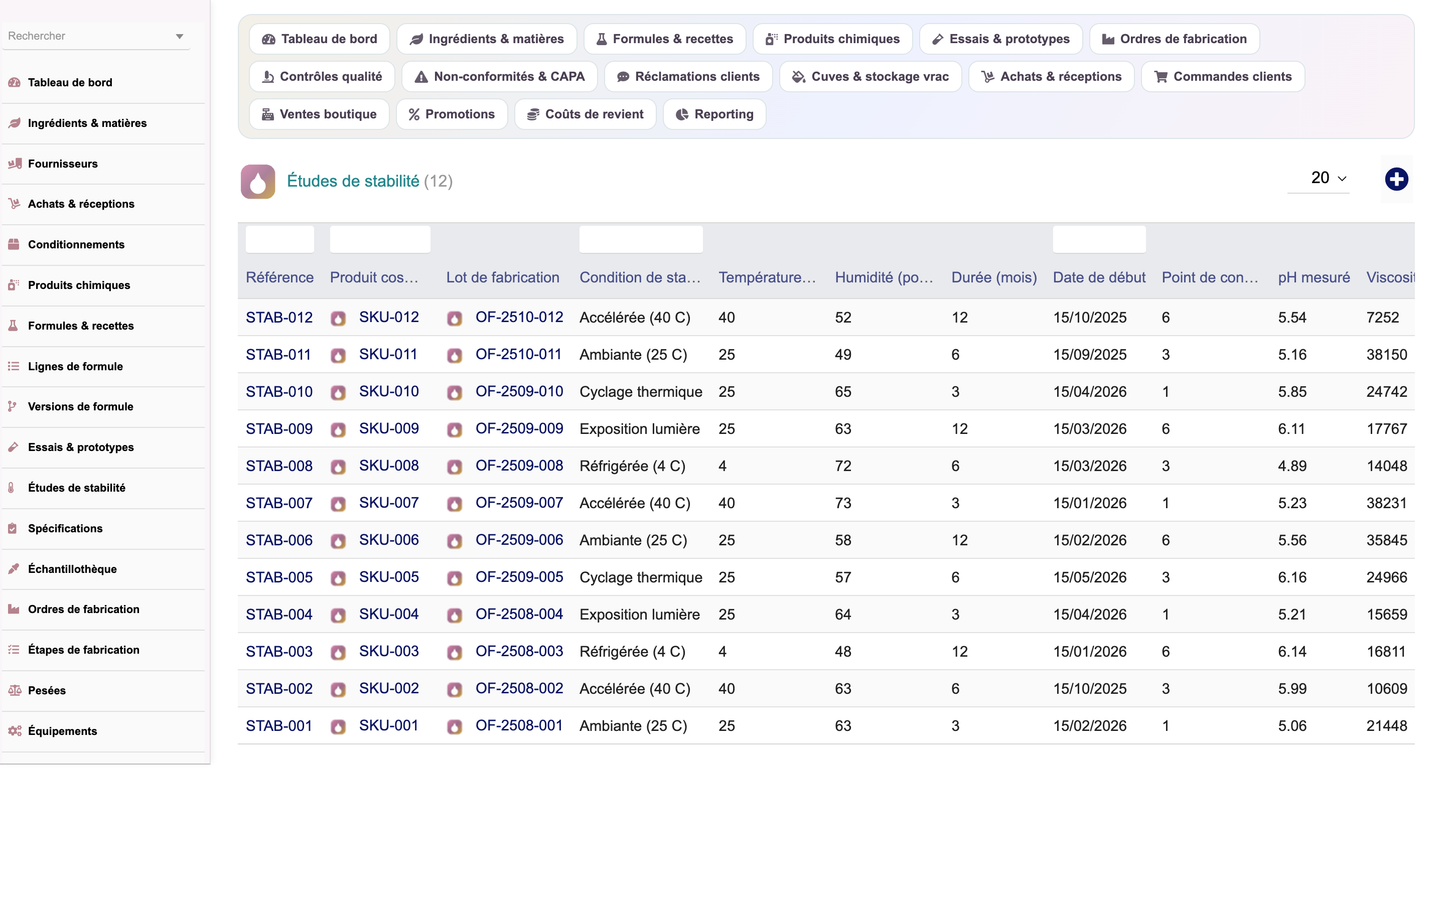Click the product icon next to SKU-007
Image resolution: width=1445 pixels, height=903 pixels.
coord(339,504)
